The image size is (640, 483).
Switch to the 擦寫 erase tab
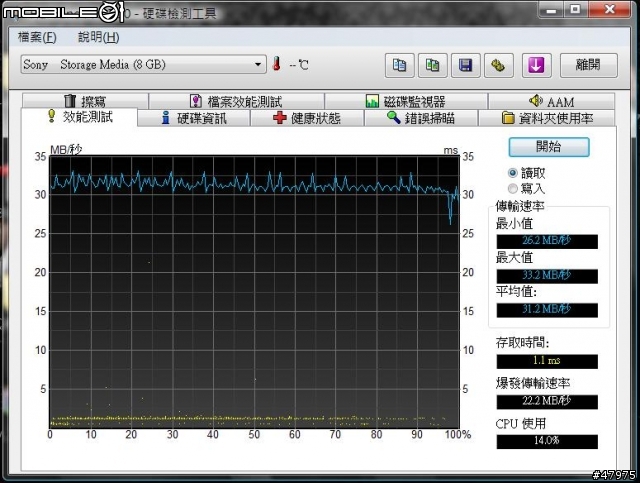click(85, 101)
